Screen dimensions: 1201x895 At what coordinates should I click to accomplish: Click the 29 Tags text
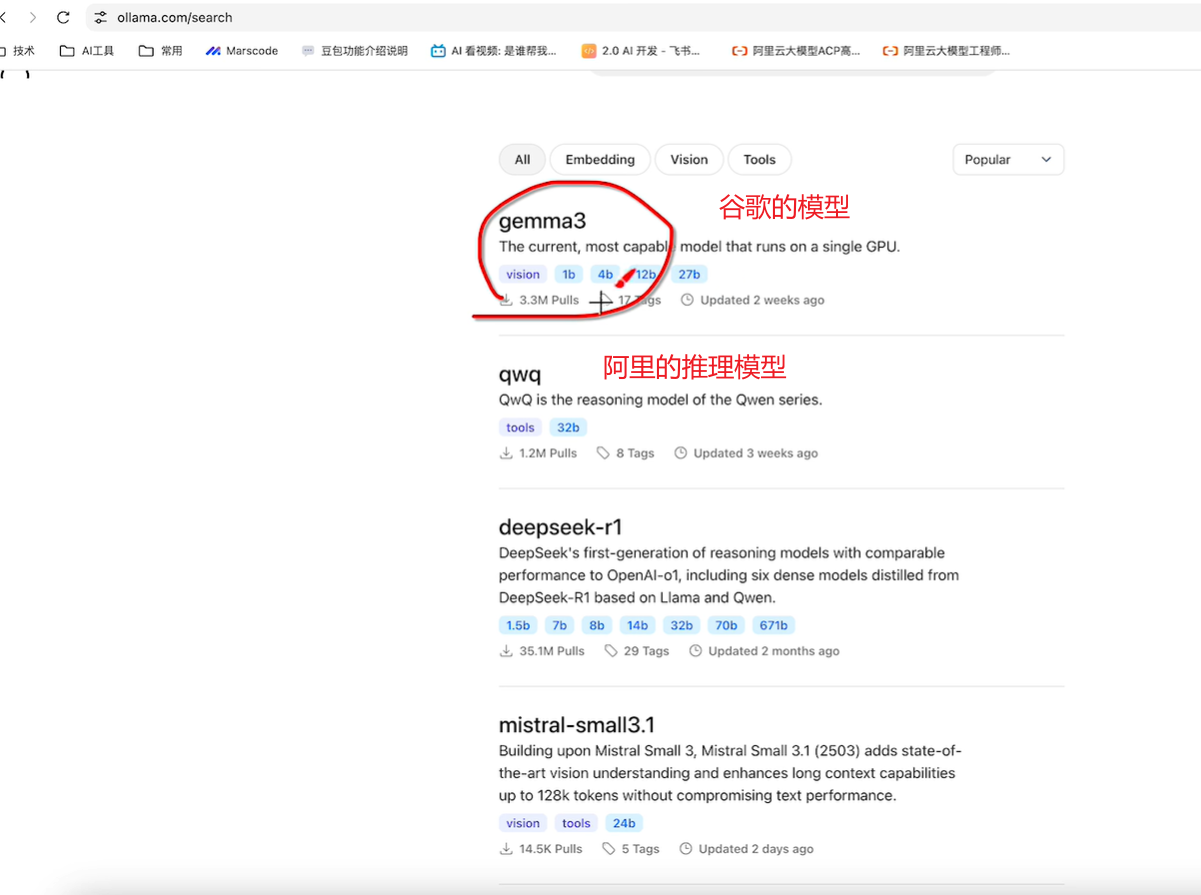click(x=646, y=651)
